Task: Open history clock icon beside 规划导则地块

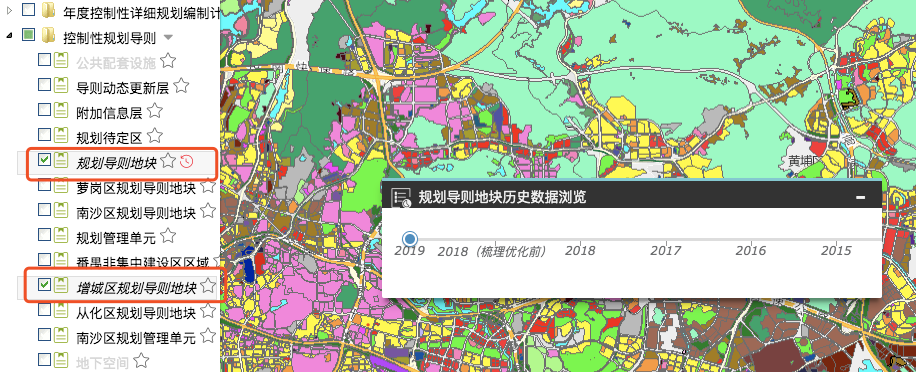Action: click(186, 162)
